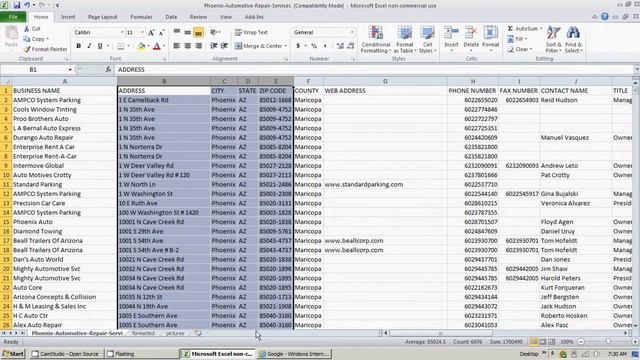Image resolution: width=640 pixels, height=360 pixels.
Task: Increase font size with Grow Font
Action: pos(151,32)
